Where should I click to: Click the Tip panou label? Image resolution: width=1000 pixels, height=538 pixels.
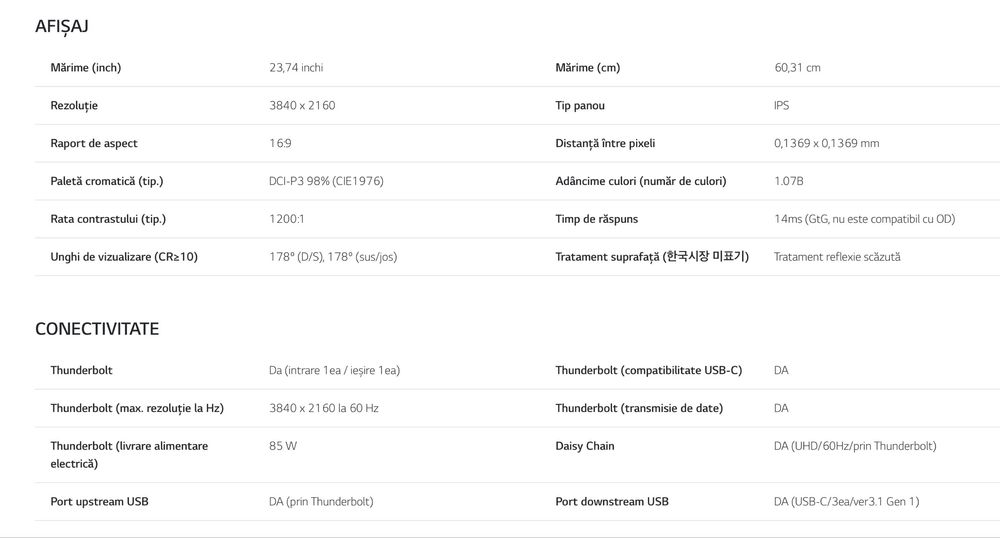click(580, 106)
